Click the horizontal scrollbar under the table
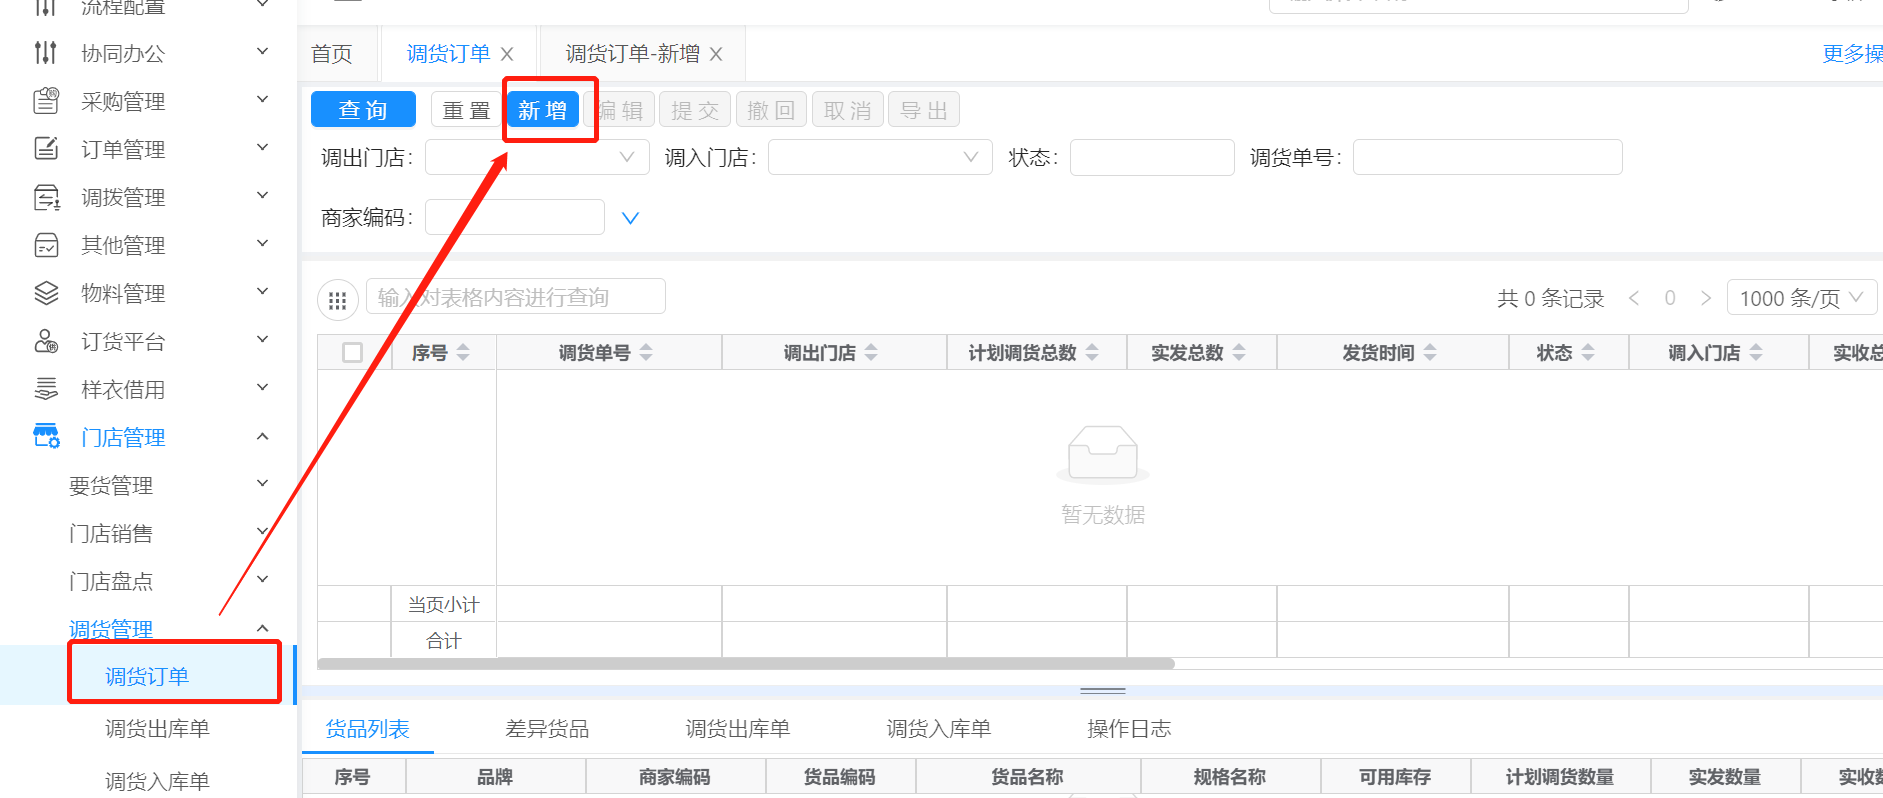 coord(745,664)
